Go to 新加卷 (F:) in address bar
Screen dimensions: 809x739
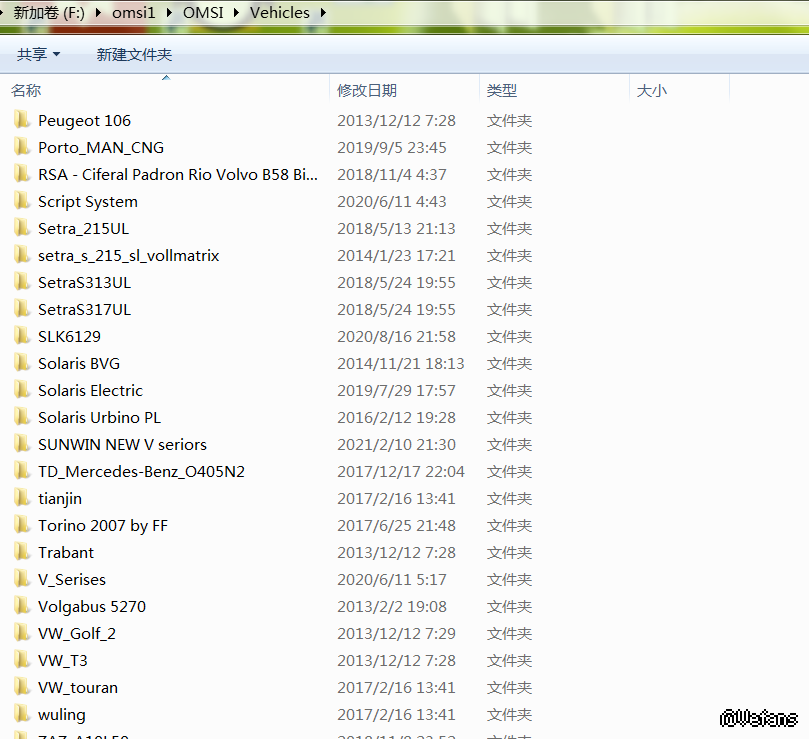tap(49, 12)
